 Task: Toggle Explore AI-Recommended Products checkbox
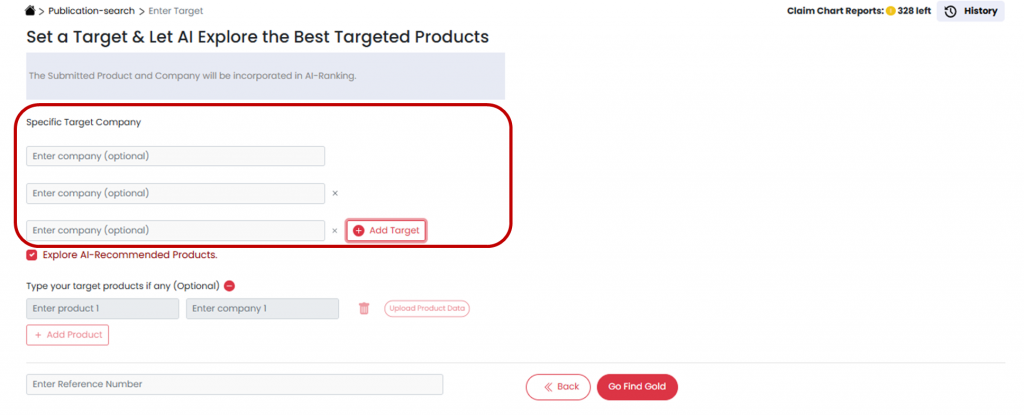(x=31, y=255)
